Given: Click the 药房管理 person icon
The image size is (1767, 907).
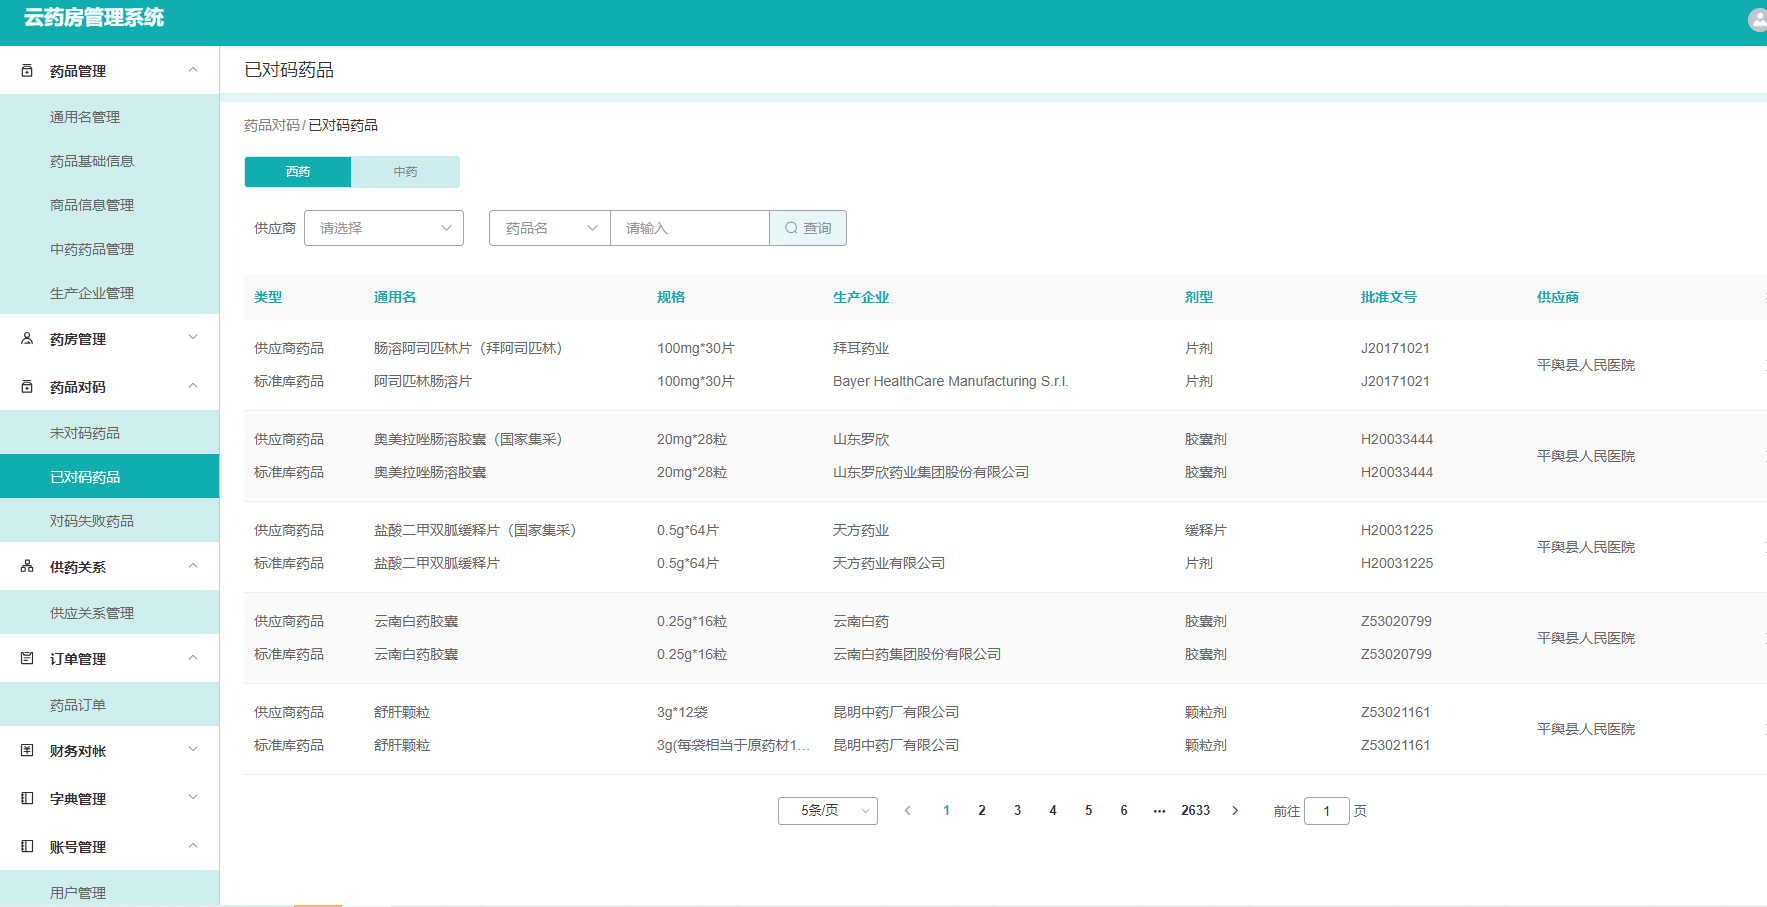Looking at the screenshot, I should pyautogui.click(x=27, y=339).
